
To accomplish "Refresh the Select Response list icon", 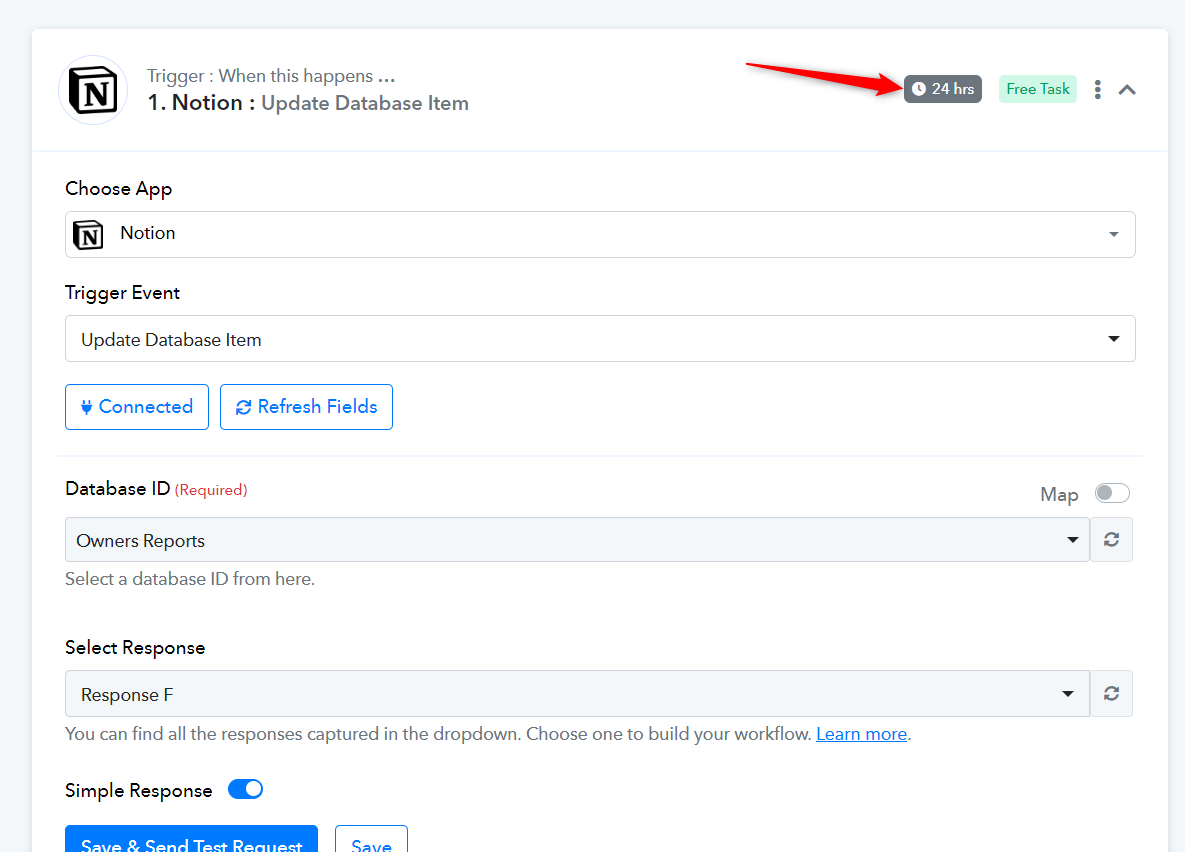I will coord(1111,693).
